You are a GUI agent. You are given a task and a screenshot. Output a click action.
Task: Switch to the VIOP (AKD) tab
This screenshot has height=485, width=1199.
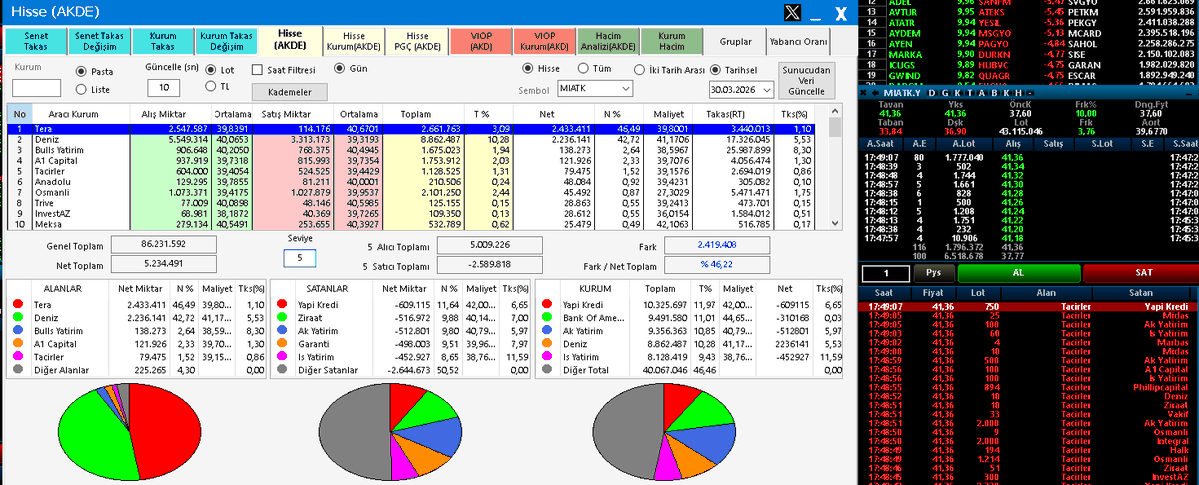click(481, 41)
